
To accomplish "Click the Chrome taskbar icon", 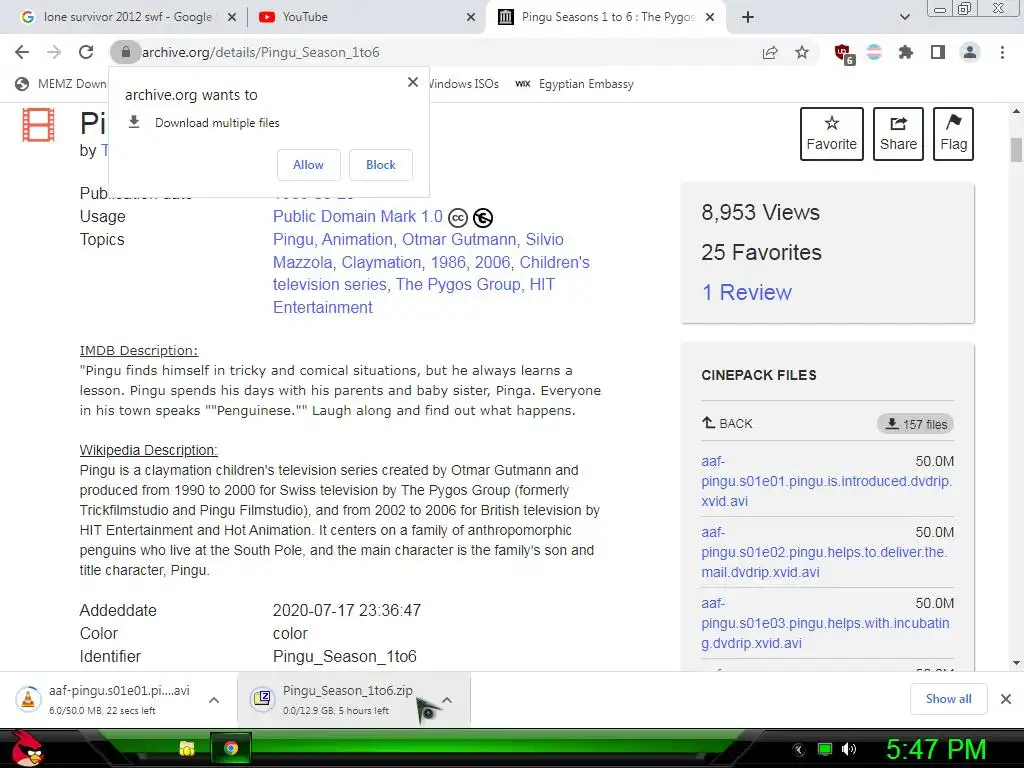I will pyautogui.click(x=231, y=748).
